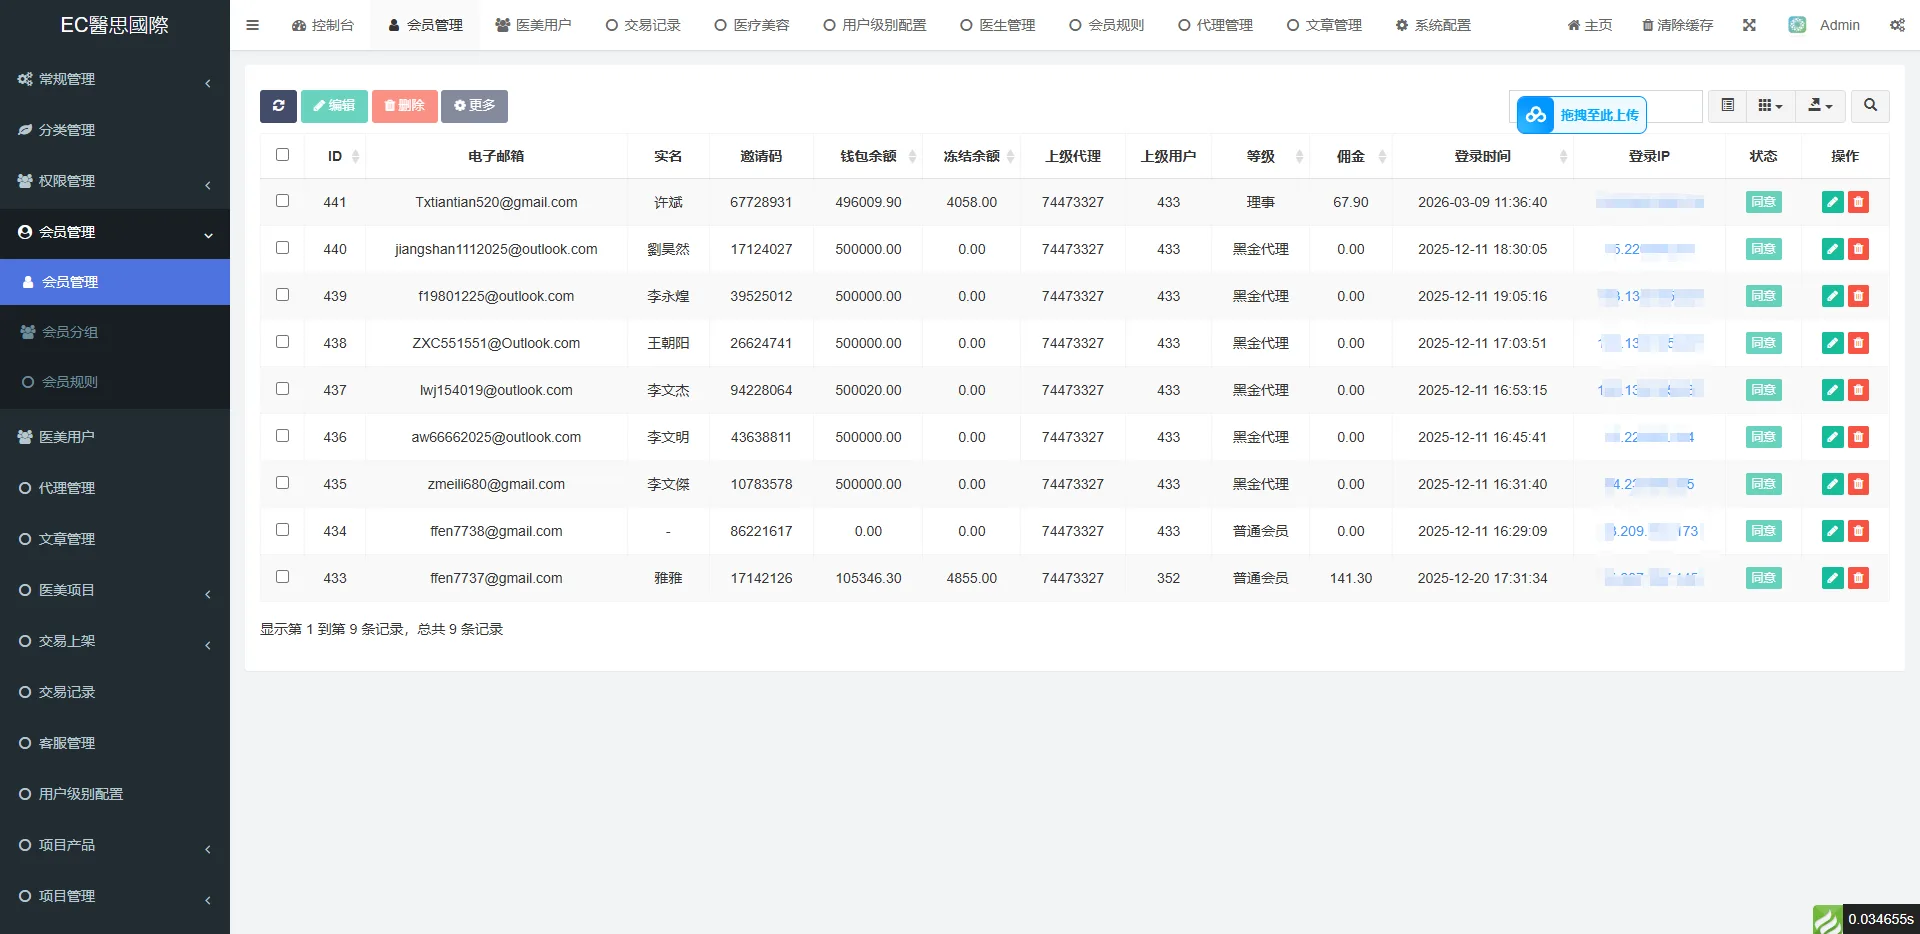
Task: Click the 清除缓存 link
Action: point(1677,25)
